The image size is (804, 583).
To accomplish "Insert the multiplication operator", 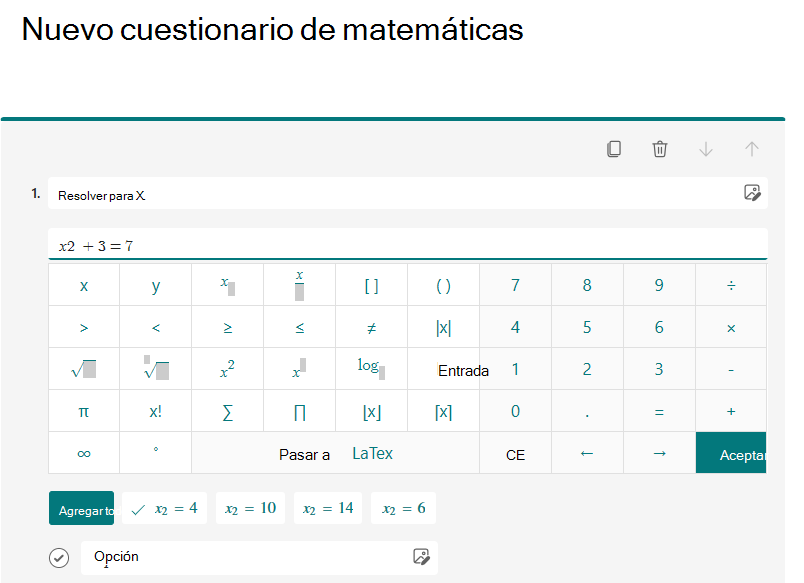I will [x=731, y=327].
